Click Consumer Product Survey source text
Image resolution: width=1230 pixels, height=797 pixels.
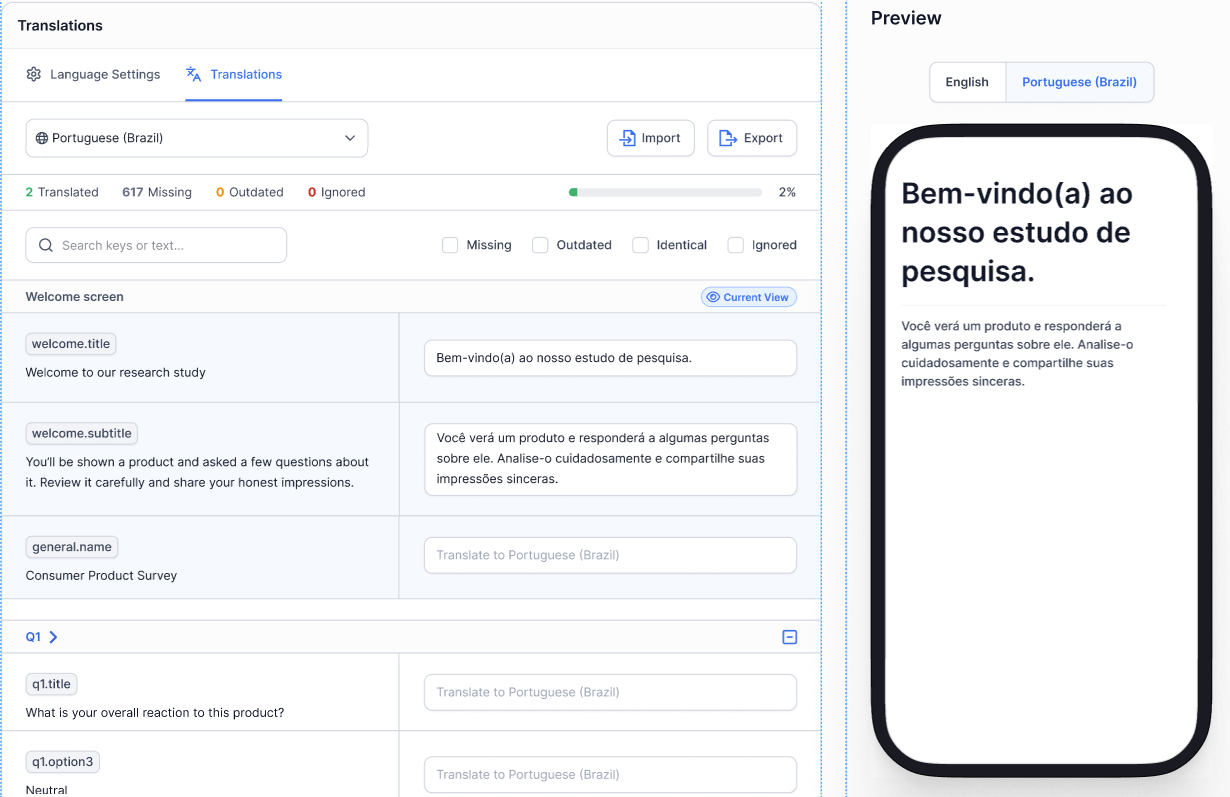[101, 576]
